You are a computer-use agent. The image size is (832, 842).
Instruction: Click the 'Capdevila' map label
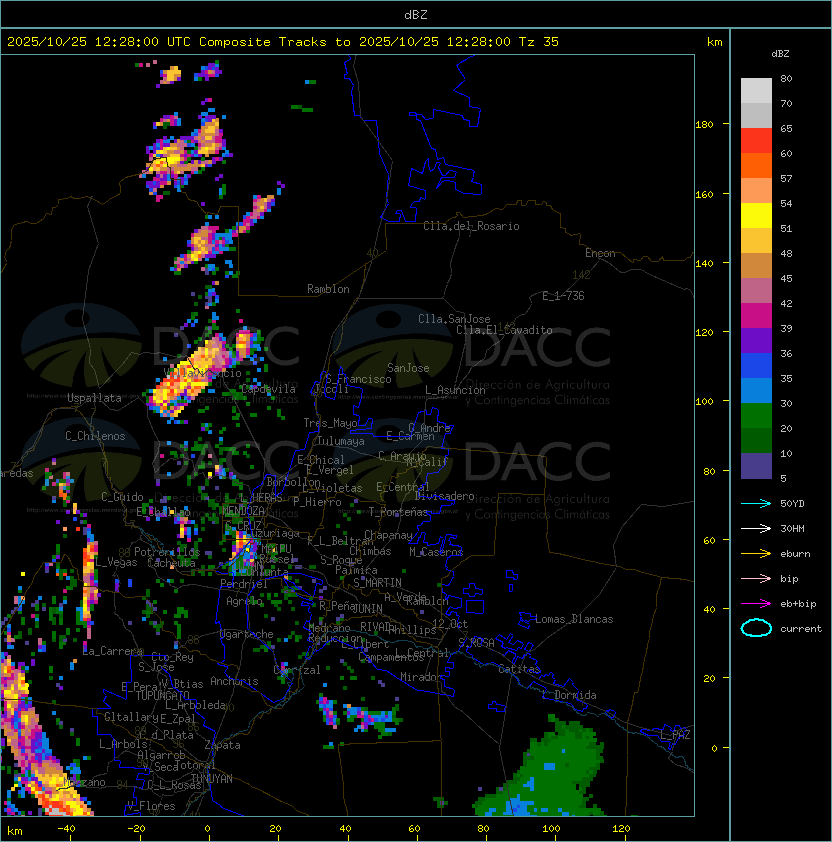tap(268, 389)
